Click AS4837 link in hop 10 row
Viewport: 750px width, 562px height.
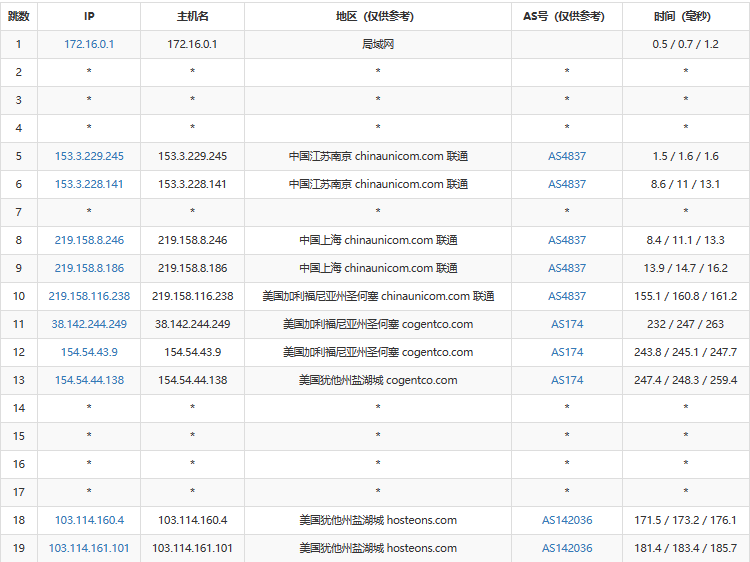[x=567, y=296]
